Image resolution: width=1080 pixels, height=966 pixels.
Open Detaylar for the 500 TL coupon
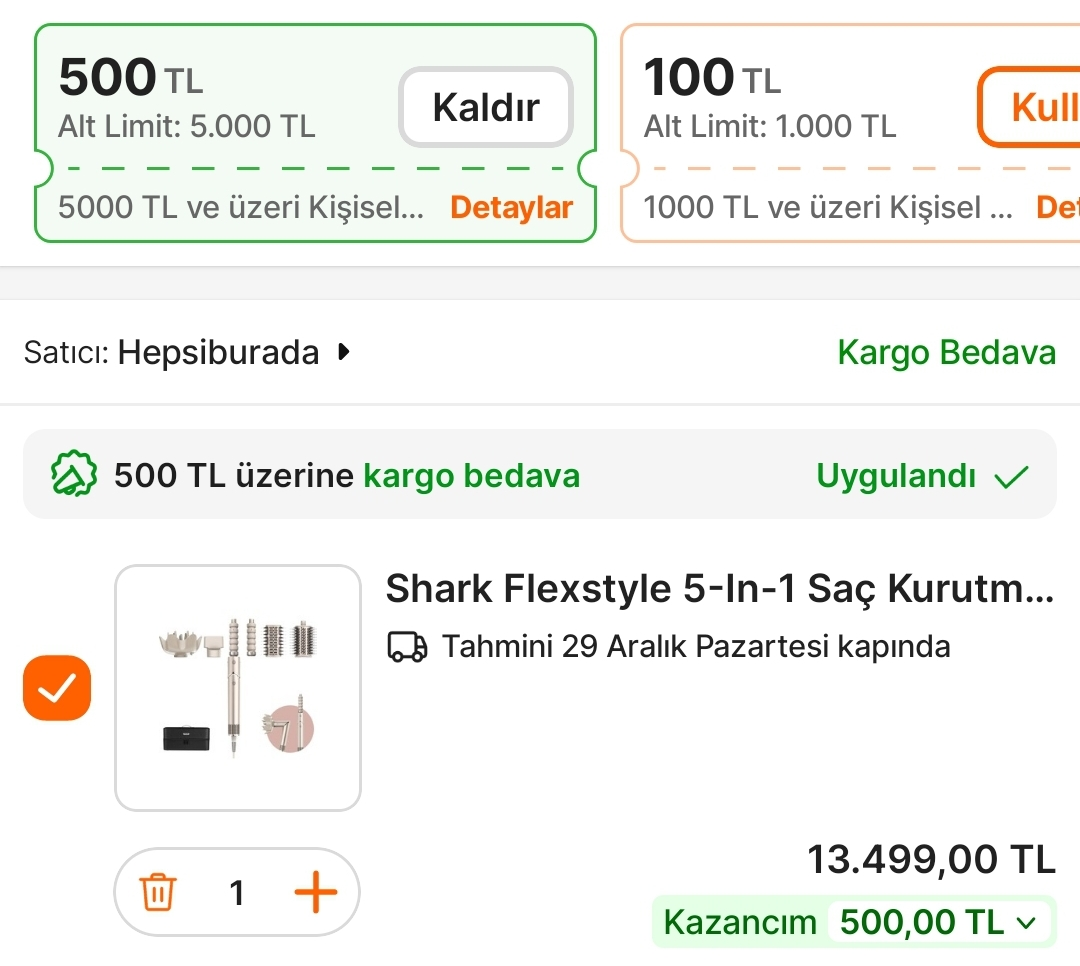[511, 207]
